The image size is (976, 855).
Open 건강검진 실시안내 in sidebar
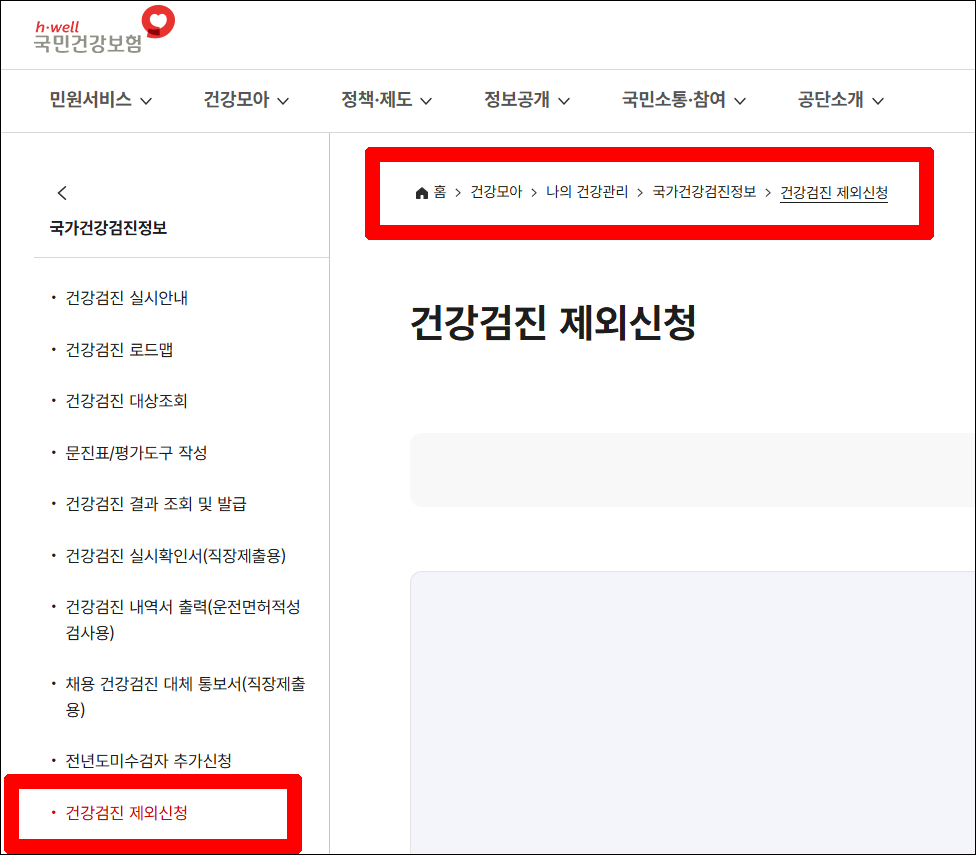tap(127, 298)
